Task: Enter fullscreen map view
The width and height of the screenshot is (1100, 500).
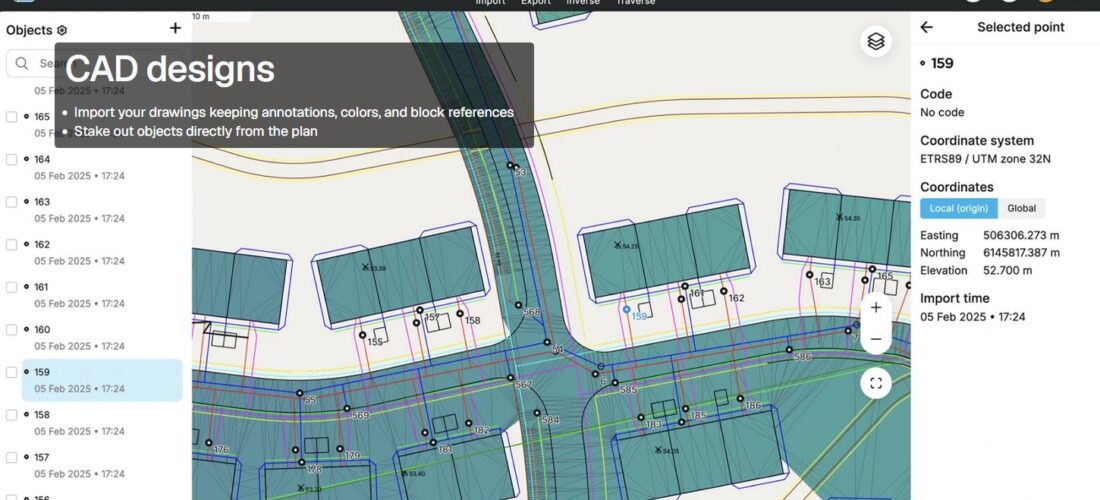Action: coord(876,383)
